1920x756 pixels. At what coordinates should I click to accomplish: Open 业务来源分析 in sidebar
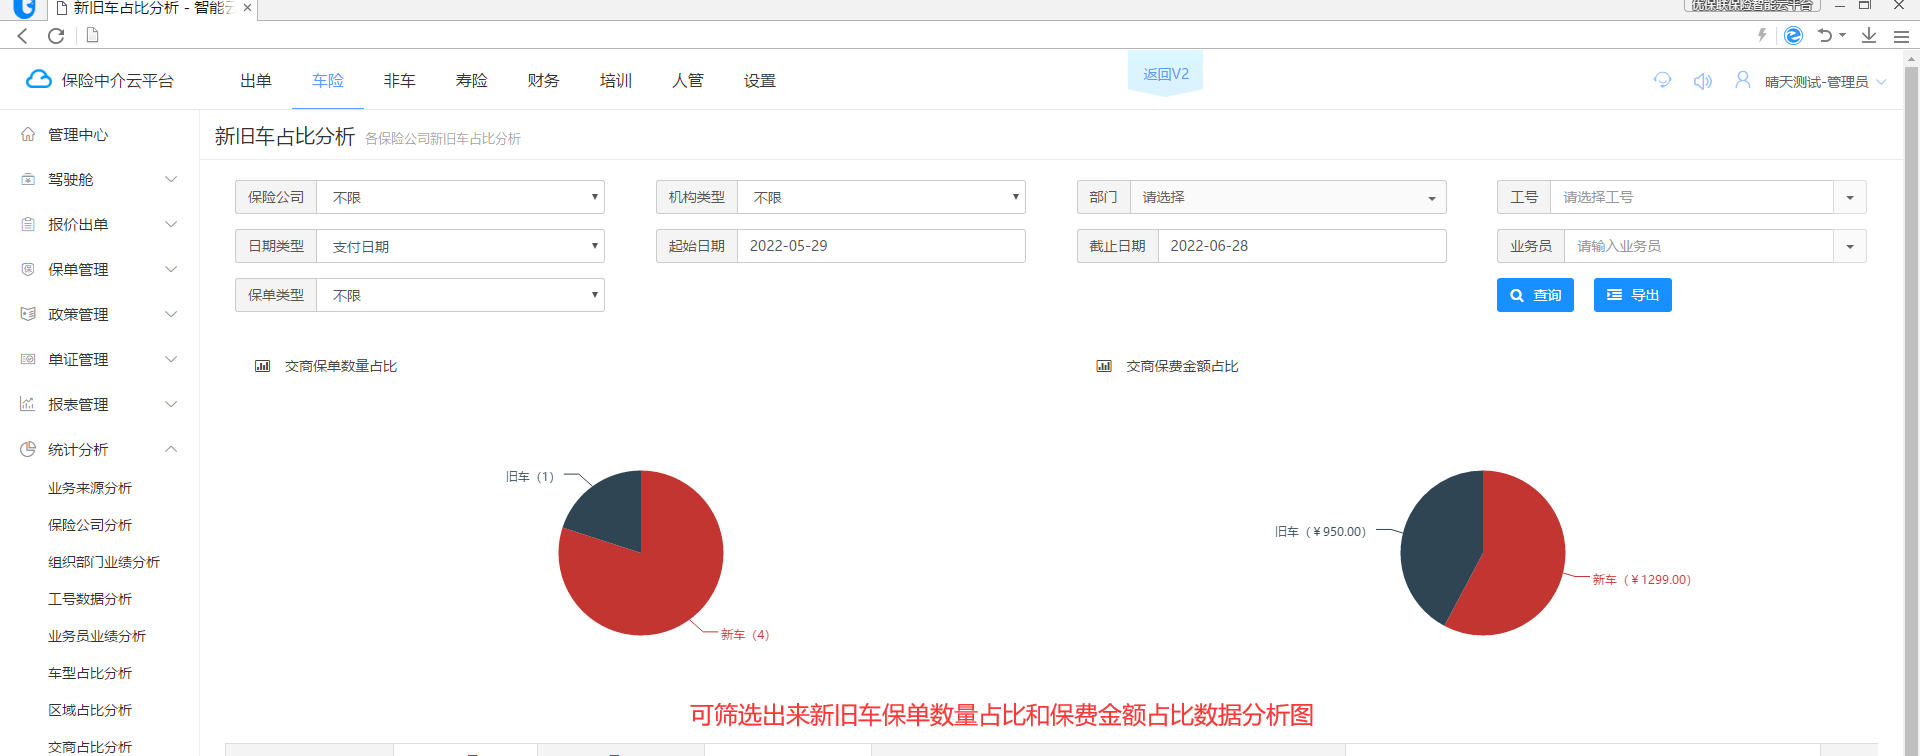pos(90,488)
